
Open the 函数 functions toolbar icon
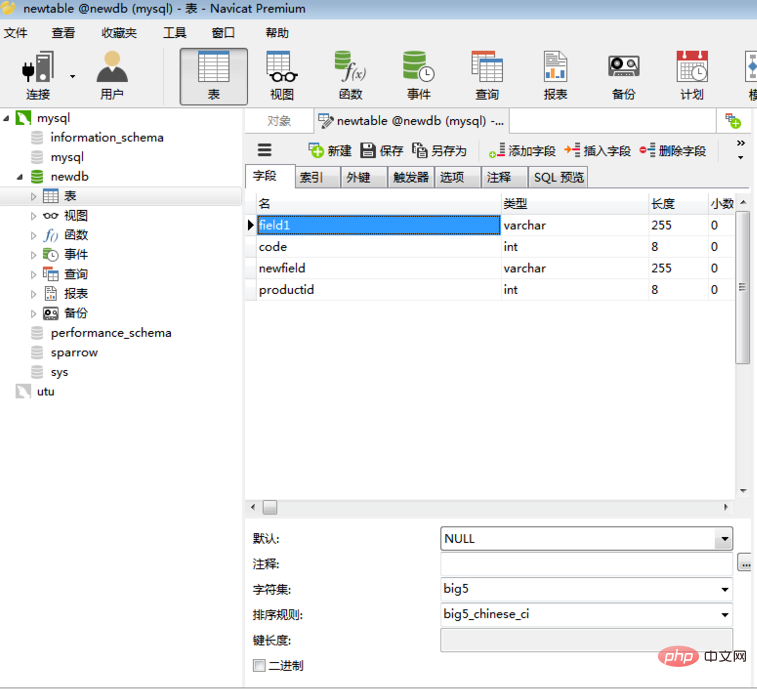coord(350,75)
